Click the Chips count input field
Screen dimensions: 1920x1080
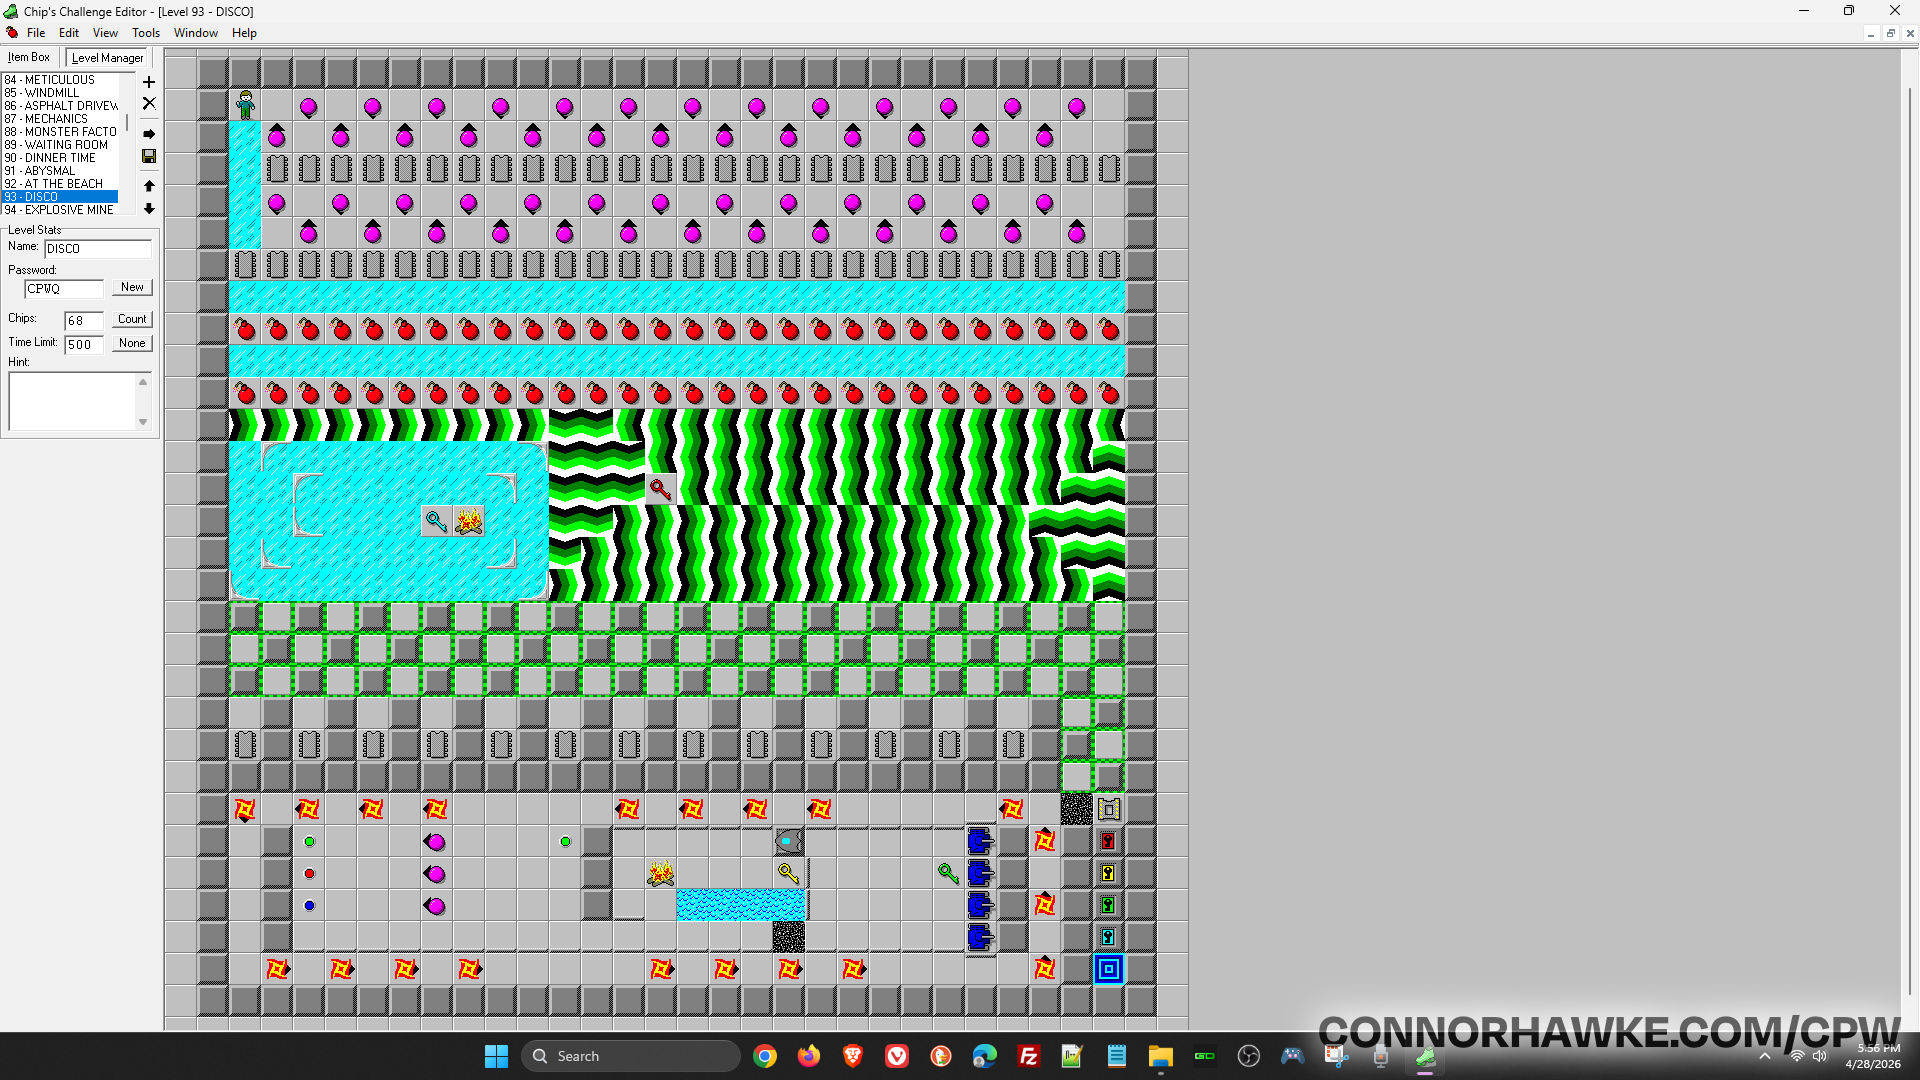tap(84, 321)
